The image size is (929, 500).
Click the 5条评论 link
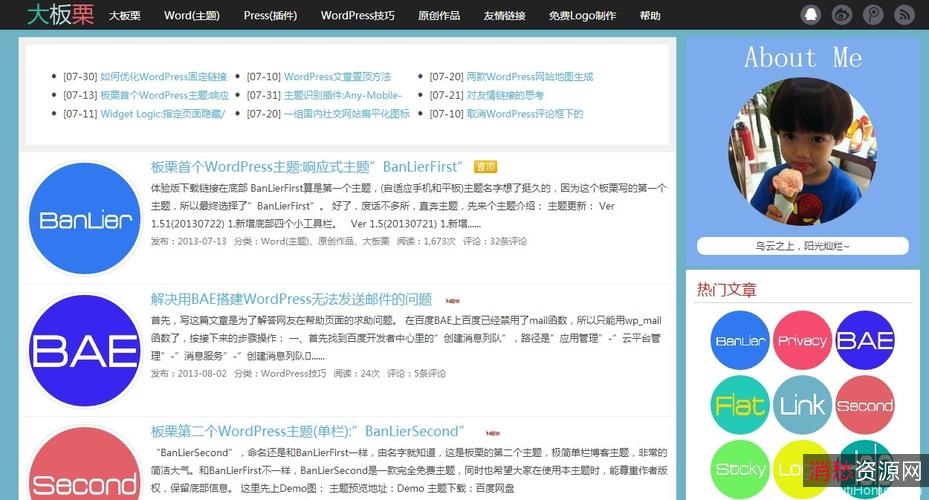tap(430, 373)
